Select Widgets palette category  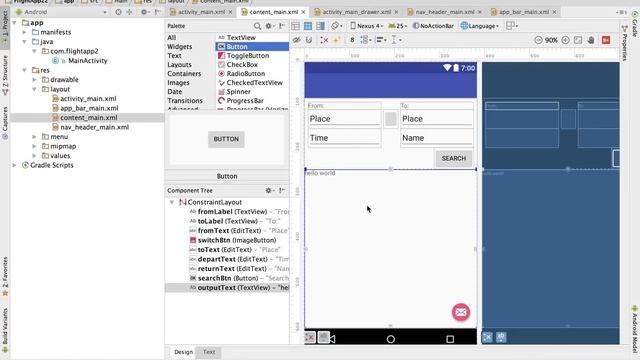(180, 47)
